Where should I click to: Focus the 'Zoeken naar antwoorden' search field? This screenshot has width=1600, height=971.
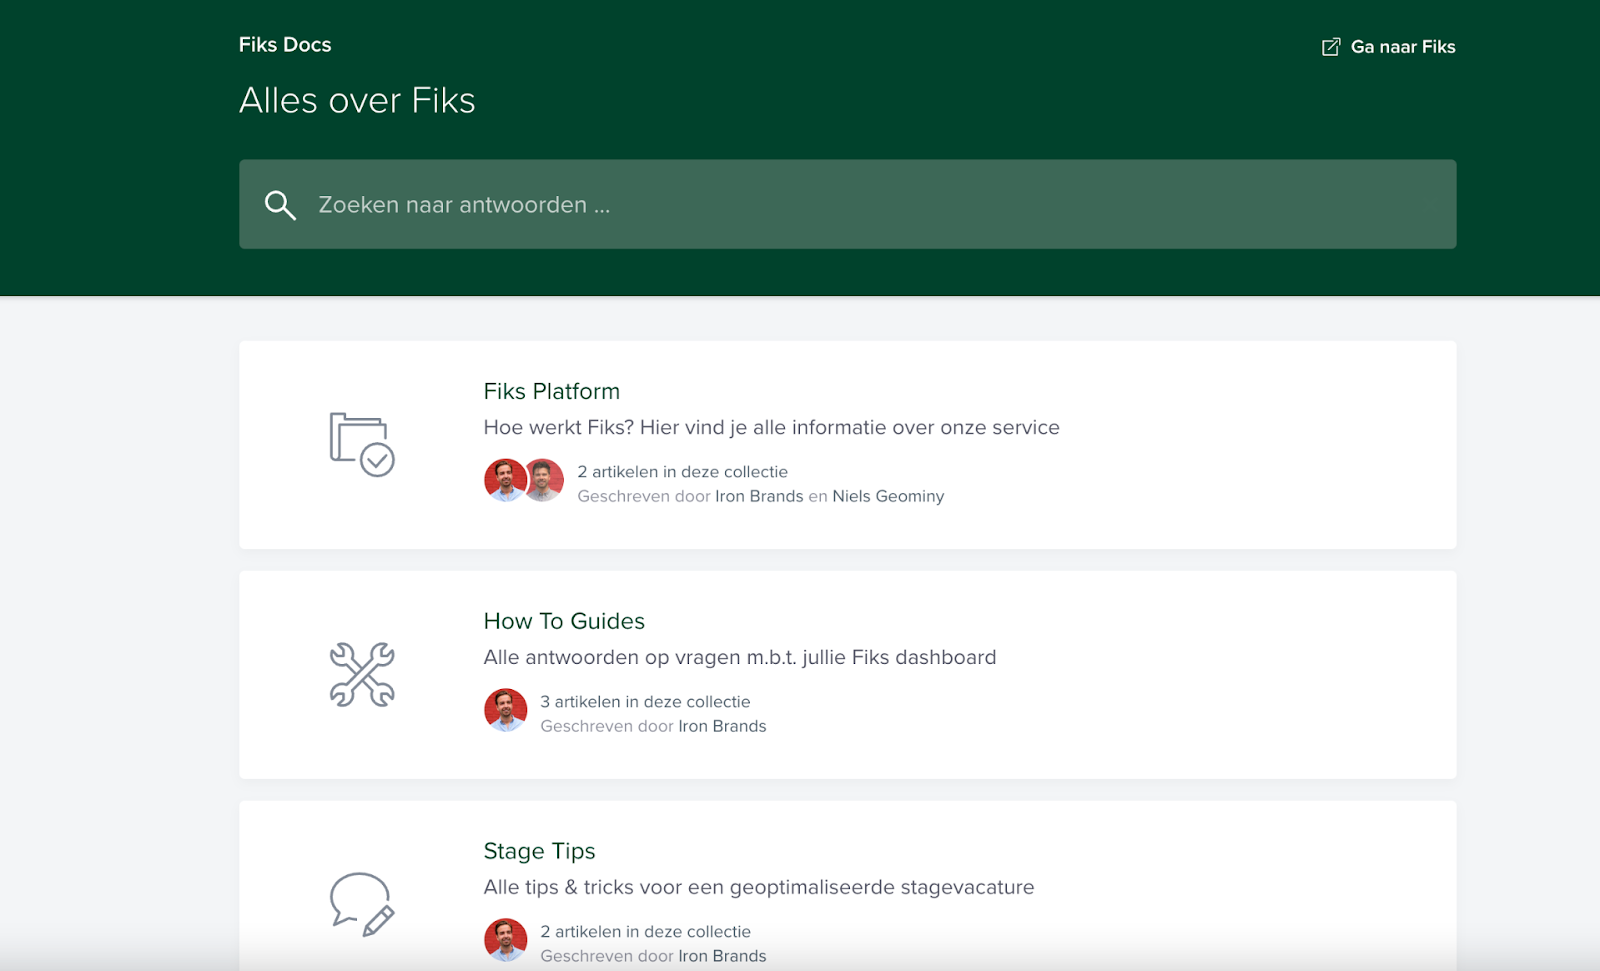pos(847,204)
